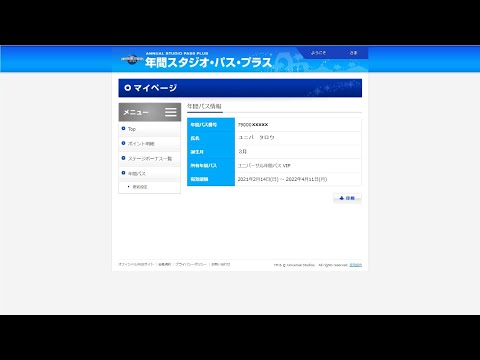
Task: Select 年間パス entry in sidebar menu
Action: coord(150,174)
